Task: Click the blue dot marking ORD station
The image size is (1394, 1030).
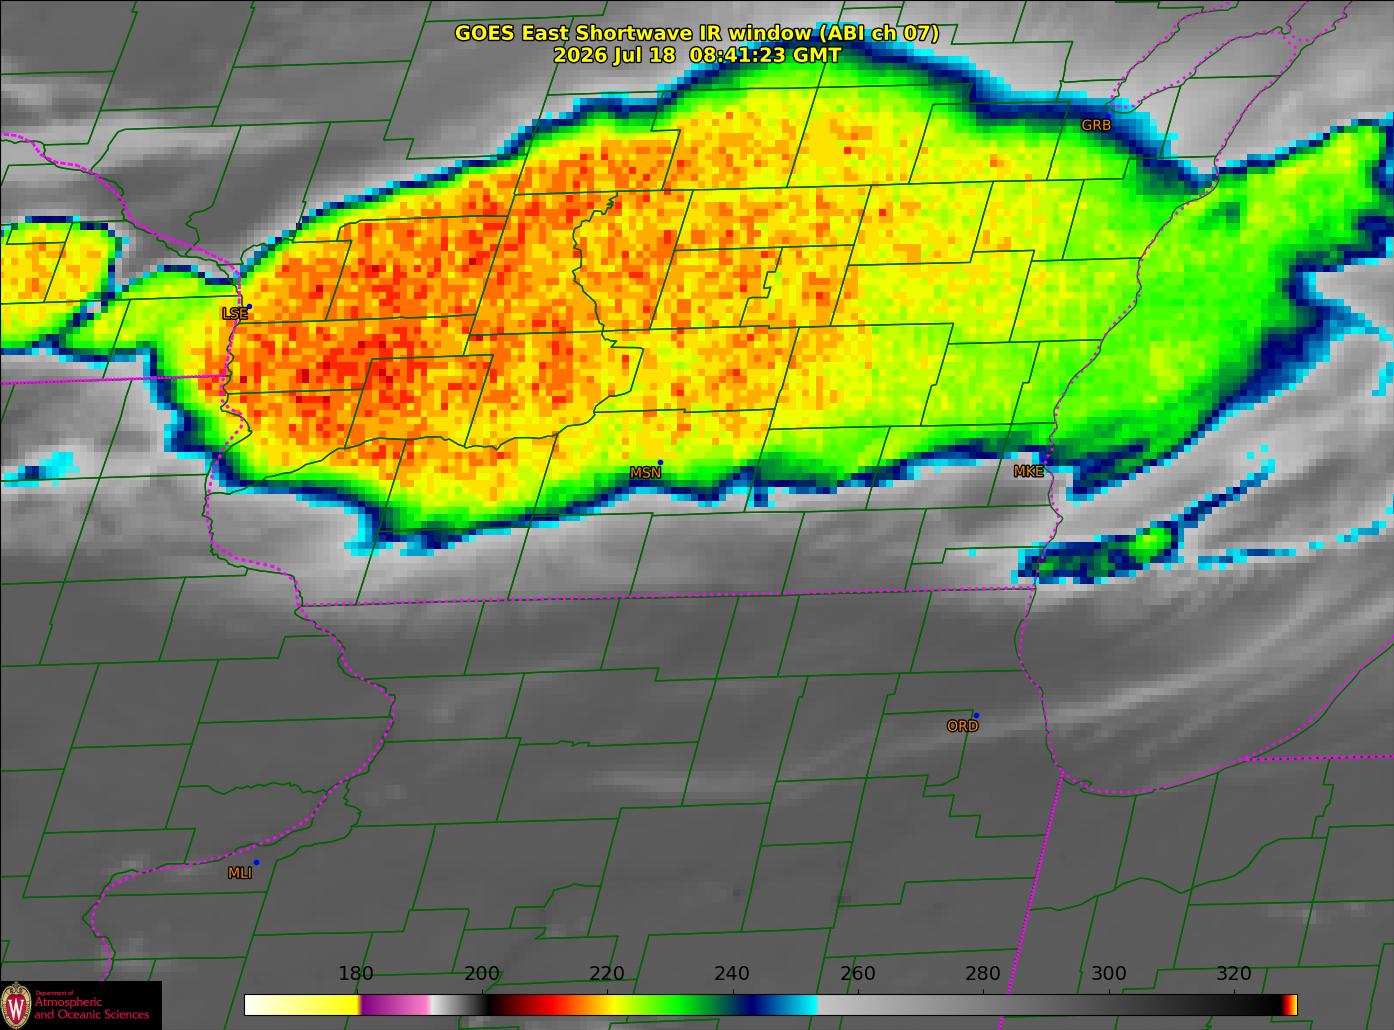Action: pos(976,716)
